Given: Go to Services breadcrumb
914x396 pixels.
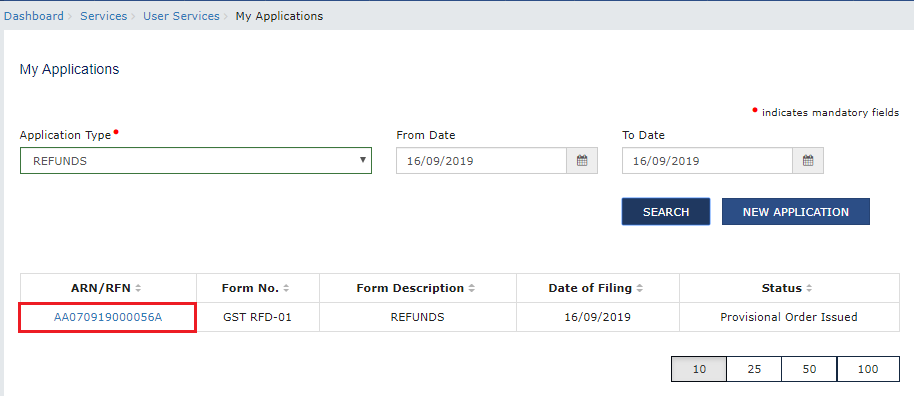Looking at the screenshot, I should (104, 16).
